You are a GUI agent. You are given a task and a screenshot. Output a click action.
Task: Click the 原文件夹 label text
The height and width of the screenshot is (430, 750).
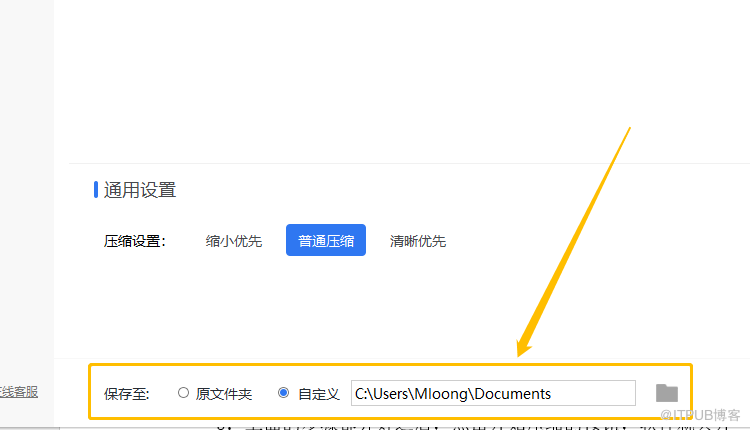[224, 394]
